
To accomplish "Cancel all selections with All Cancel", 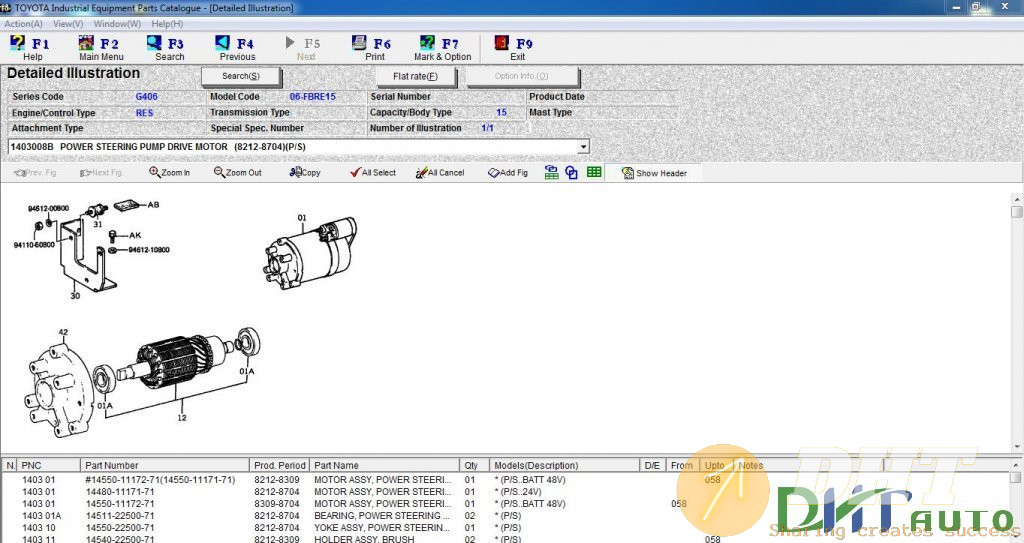I will click(440, 173).
